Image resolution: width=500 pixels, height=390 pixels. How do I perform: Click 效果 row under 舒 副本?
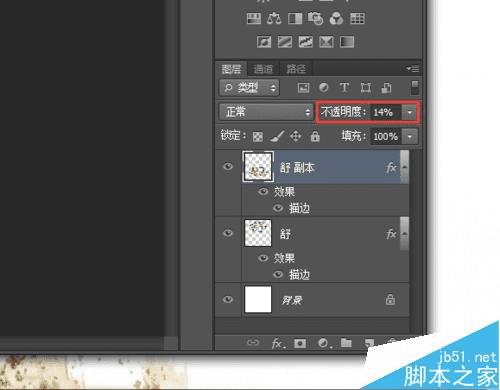(x=284, y=192)
